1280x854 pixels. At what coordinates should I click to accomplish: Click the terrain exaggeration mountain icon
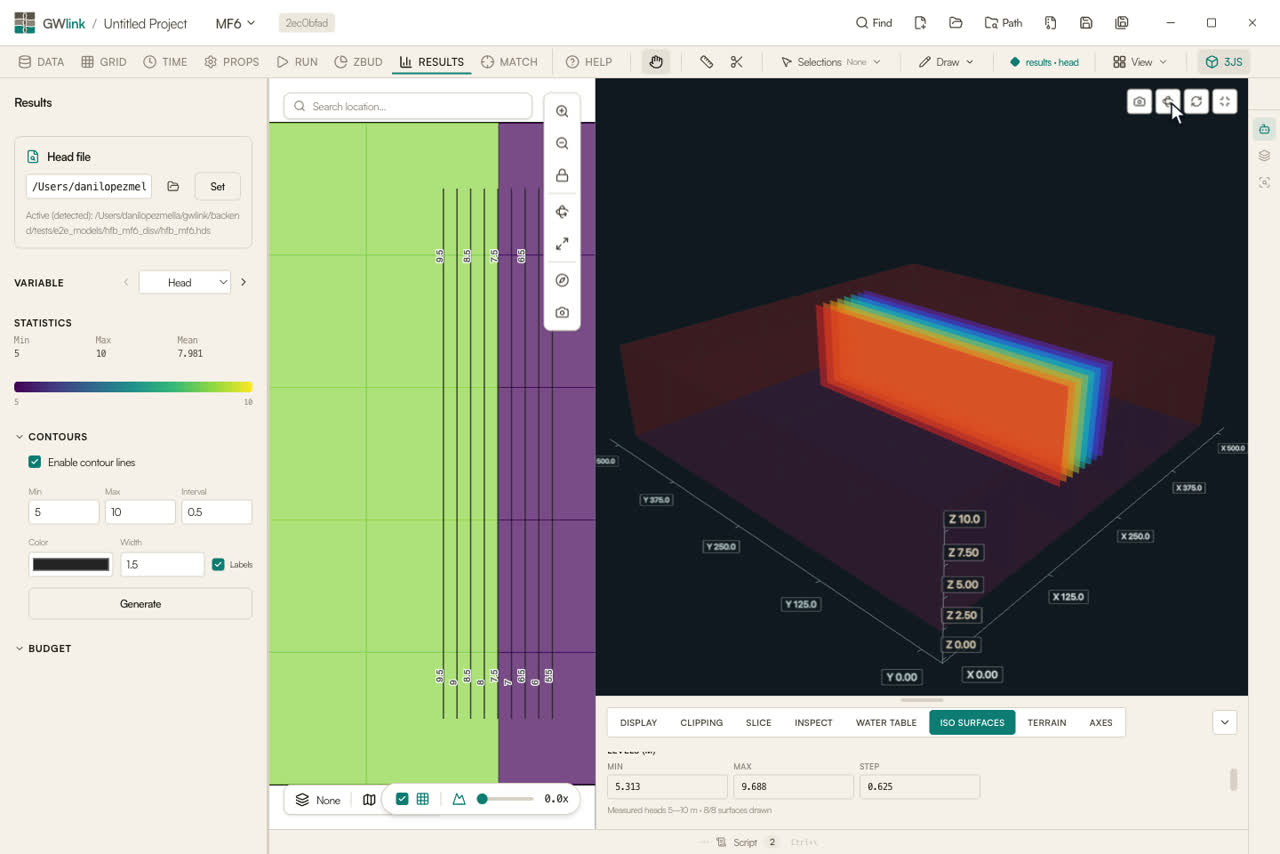[459, 799]
